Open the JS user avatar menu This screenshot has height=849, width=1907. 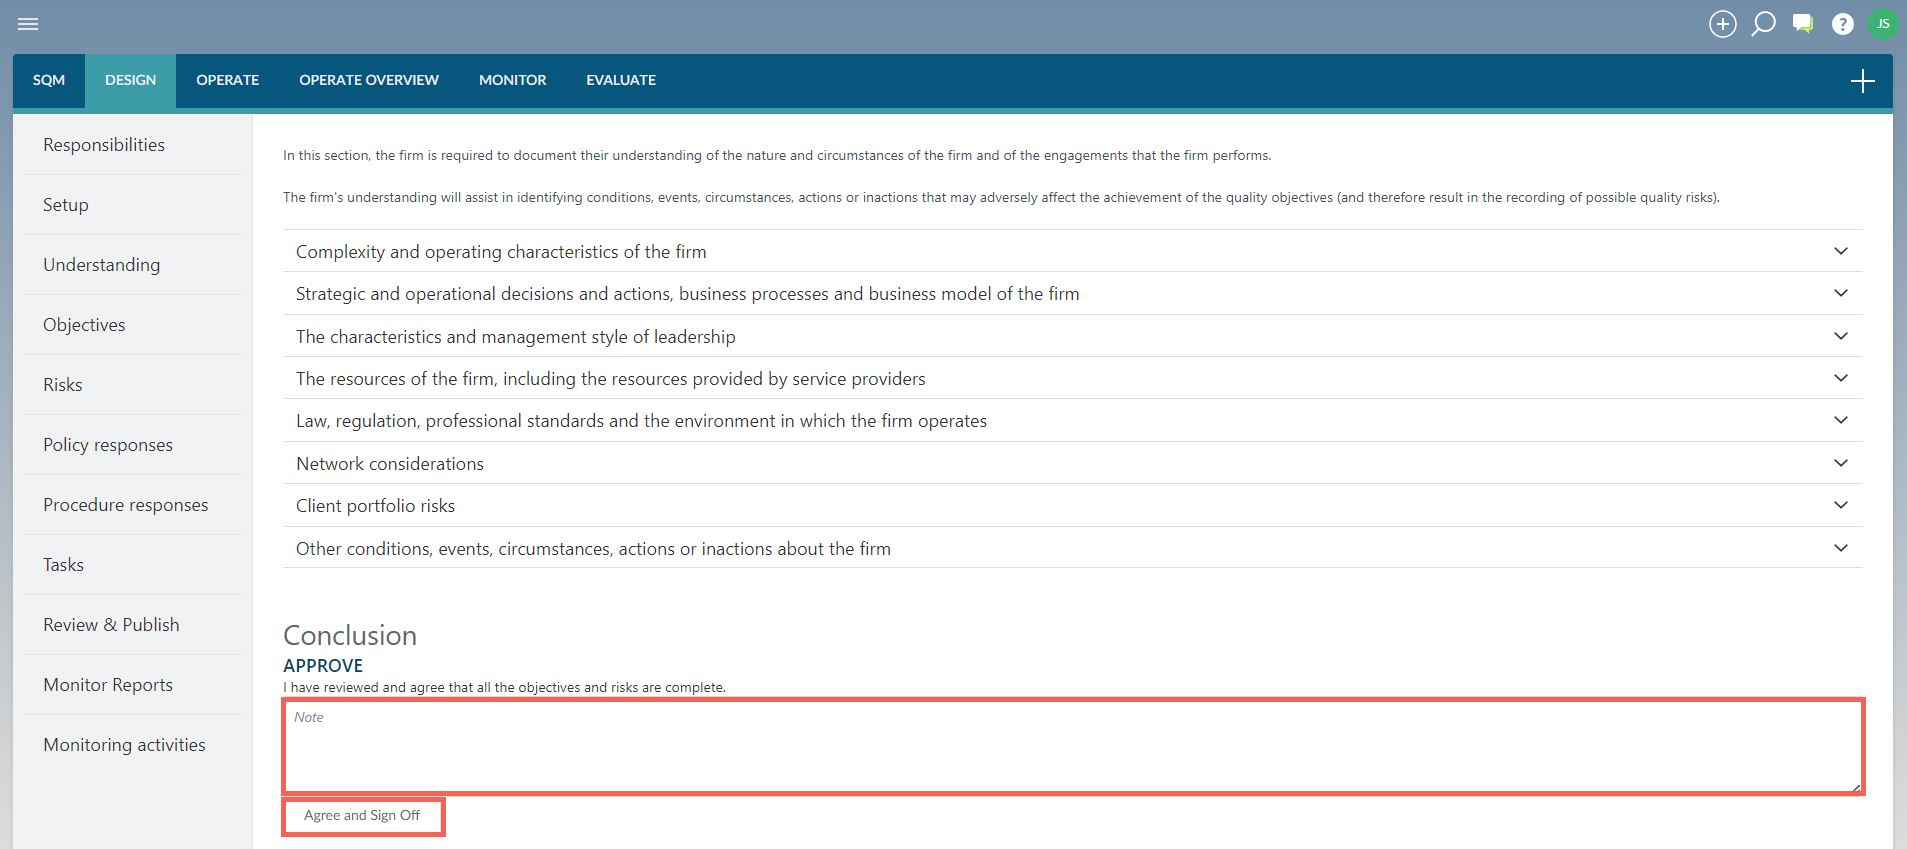pyautogui.click(x=1883, y=24)
